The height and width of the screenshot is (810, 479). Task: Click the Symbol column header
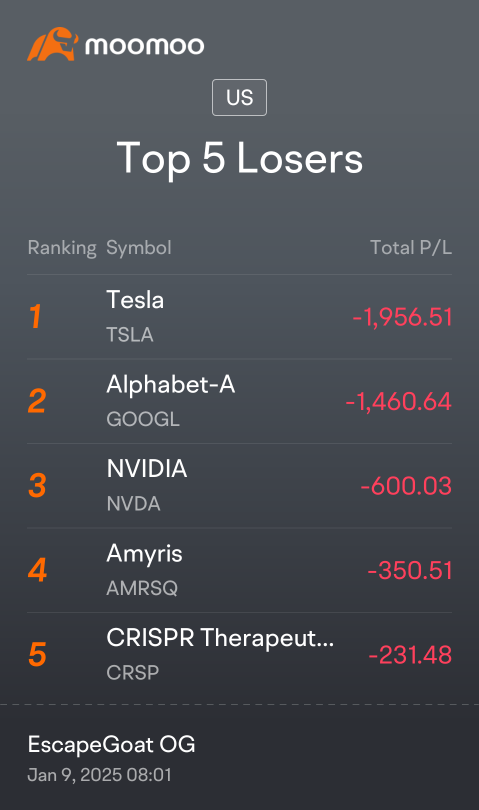pos(138,248)
